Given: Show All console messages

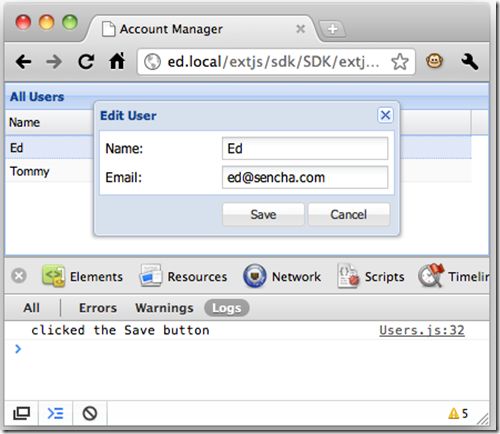Looking at the screenshot, I should pyautogui.click(x=32, y=308).
